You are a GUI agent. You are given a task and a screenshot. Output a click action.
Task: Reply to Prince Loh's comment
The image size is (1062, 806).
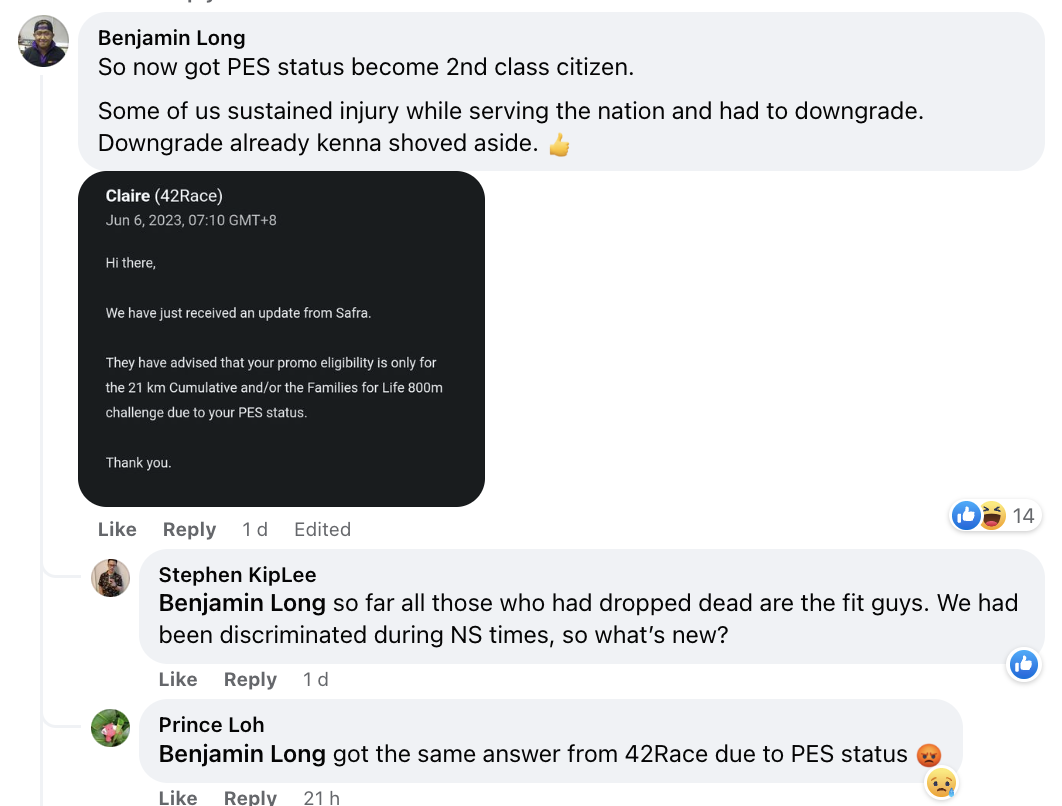point(250,797)
